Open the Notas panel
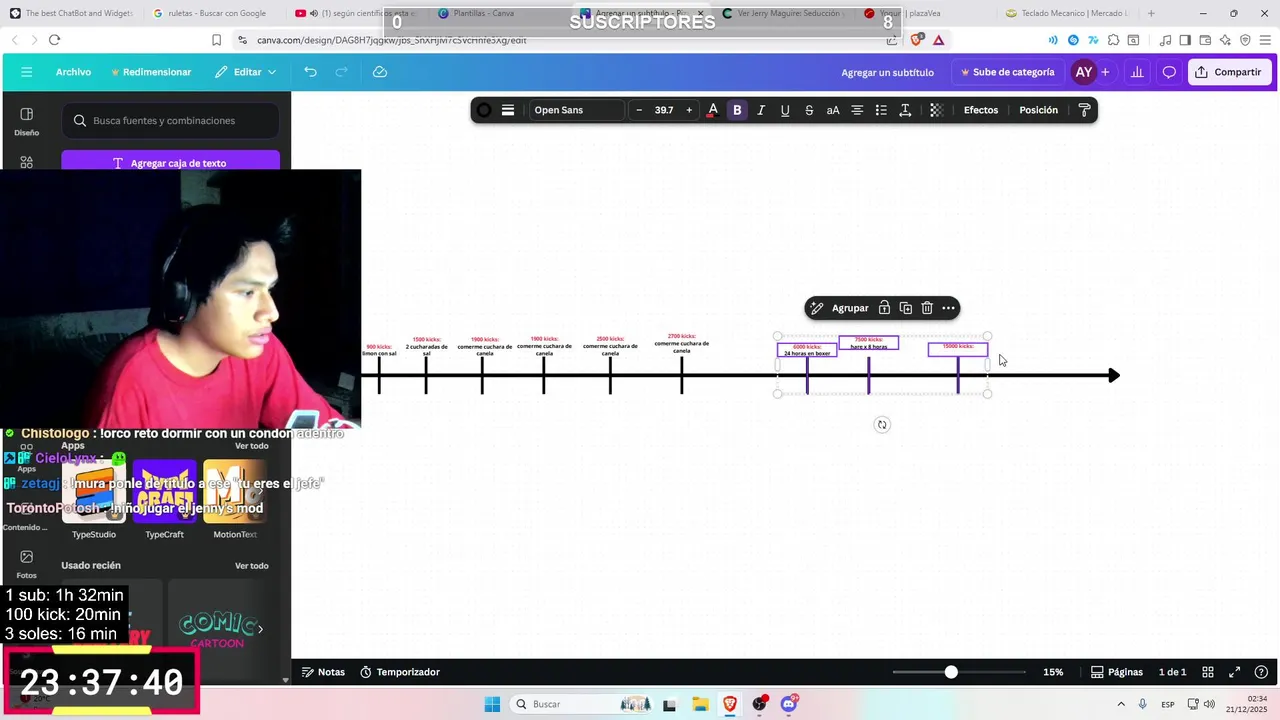The image size is (1280, 720). coord(323,672)
